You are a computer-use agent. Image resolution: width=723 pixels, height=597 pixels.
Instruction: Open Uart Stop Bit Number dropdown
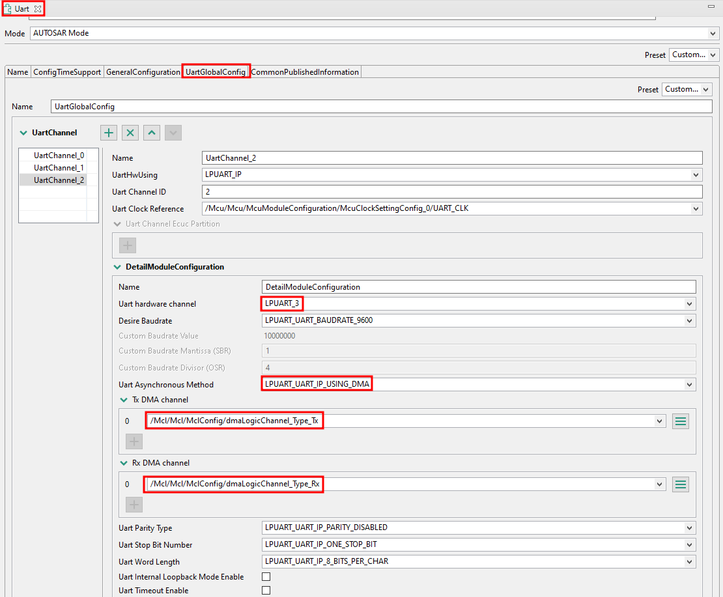coord(689,545)
